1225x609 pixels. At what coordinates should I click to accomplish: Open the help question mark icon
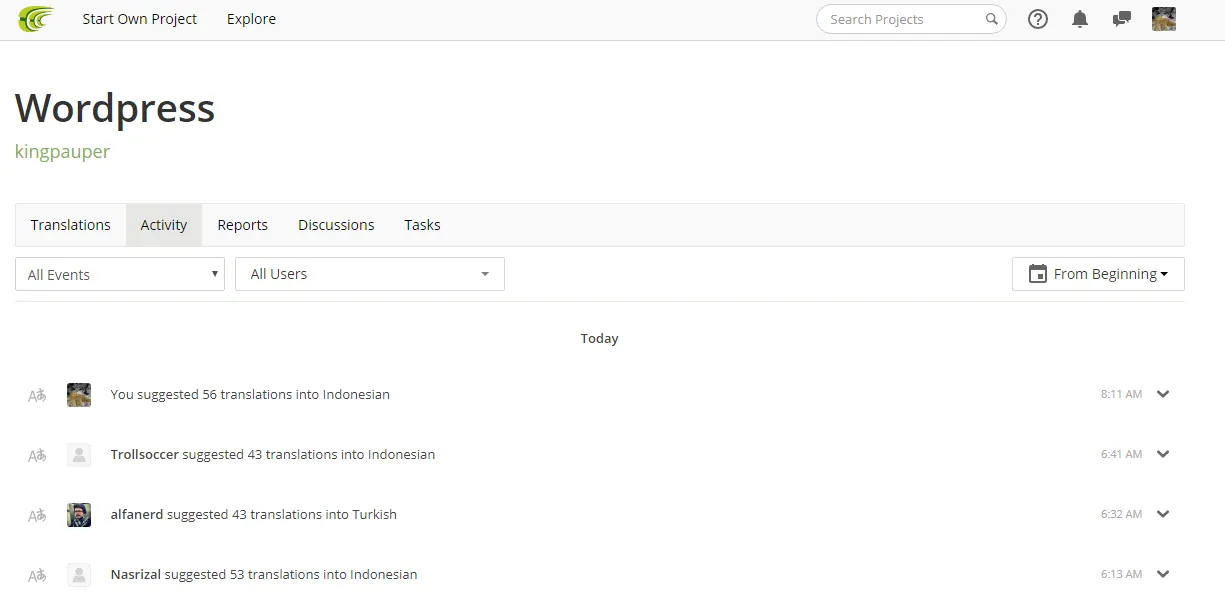1038,19
